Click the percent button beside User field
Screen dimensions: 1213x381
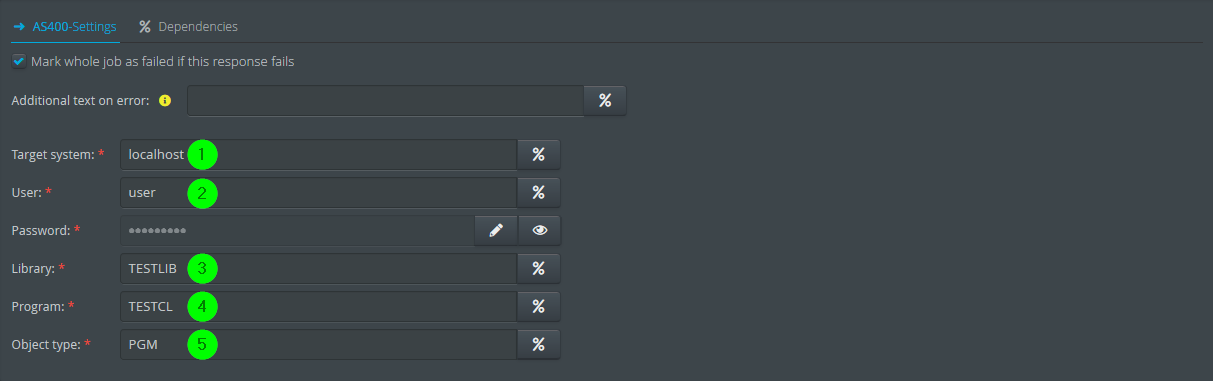(538, 193)
